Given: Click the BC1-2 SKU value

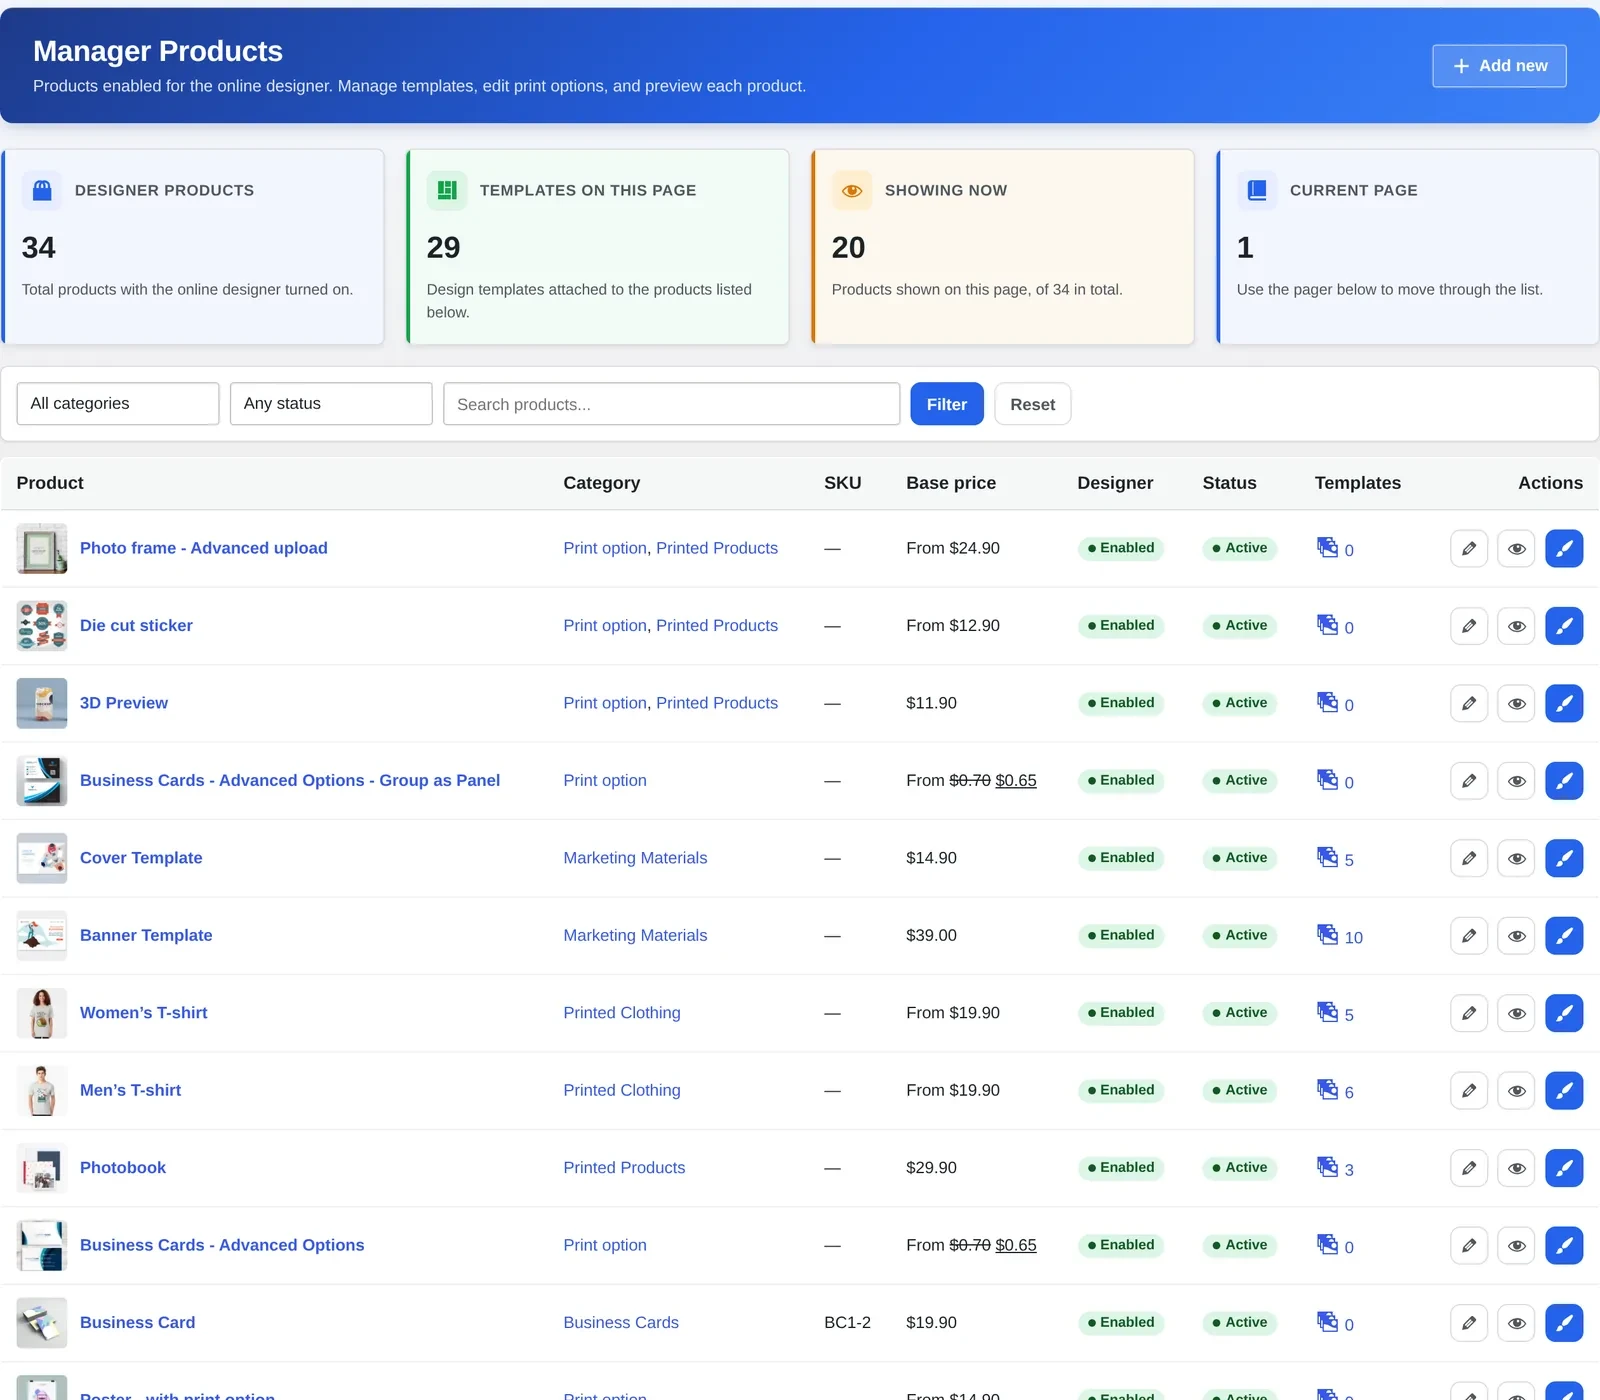Looking at the screenshot, I should tap(847, 1323).
